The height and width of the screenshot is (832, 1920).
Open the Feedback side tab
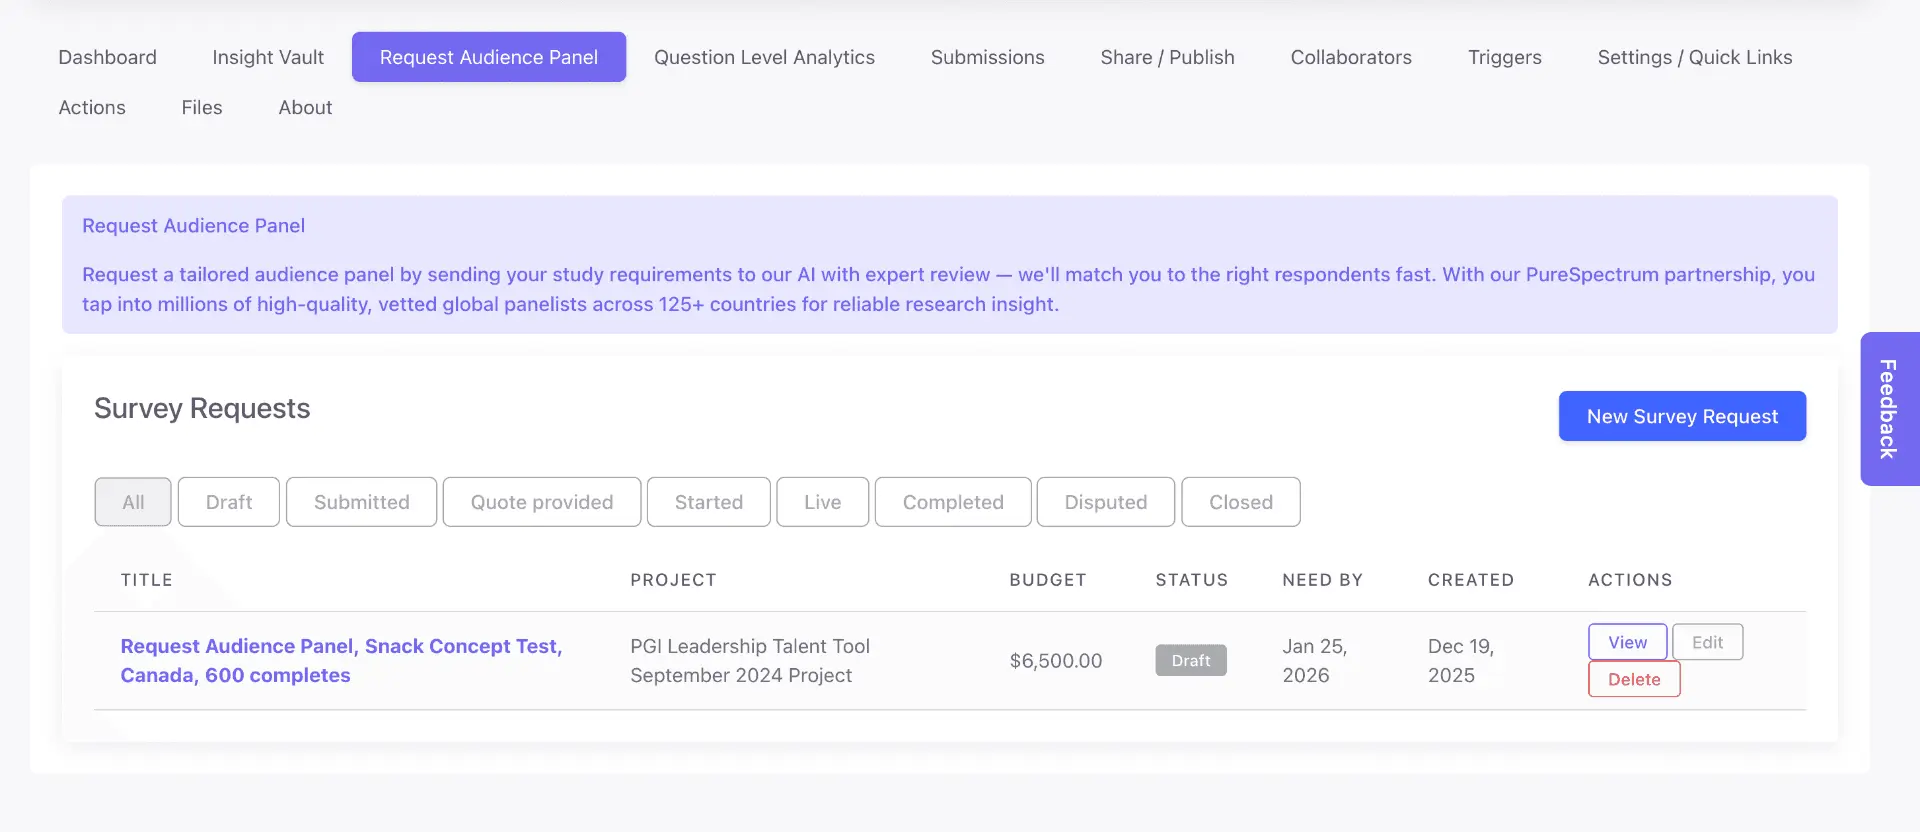tap(1889, 409)
